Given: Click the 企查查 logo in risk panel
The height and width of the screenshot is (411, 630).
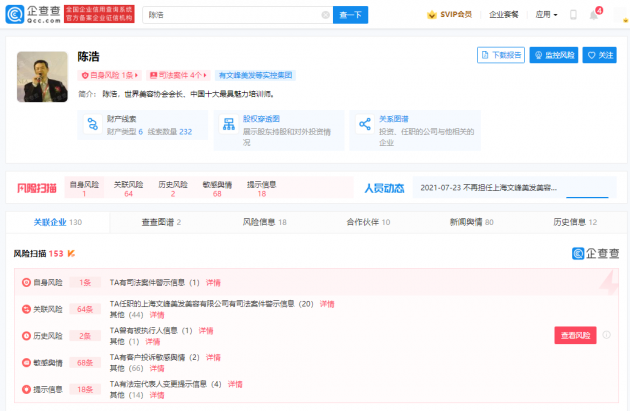Looking at the screenshot, I should pos(595,254).
